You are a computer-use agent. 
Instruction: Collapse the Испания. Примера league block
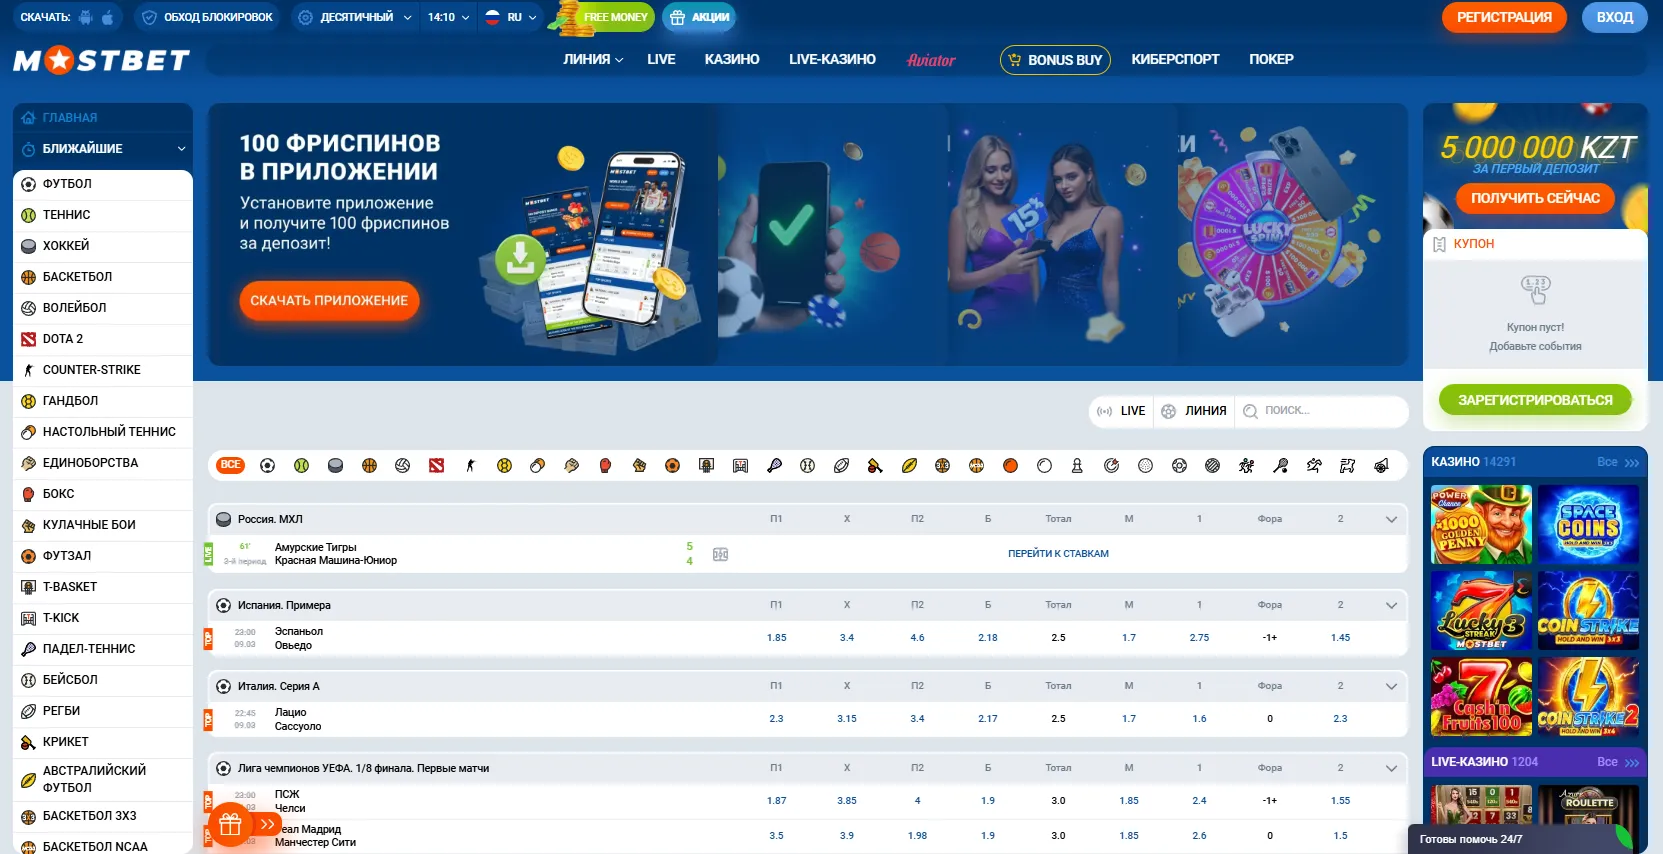coord(1391,605)
